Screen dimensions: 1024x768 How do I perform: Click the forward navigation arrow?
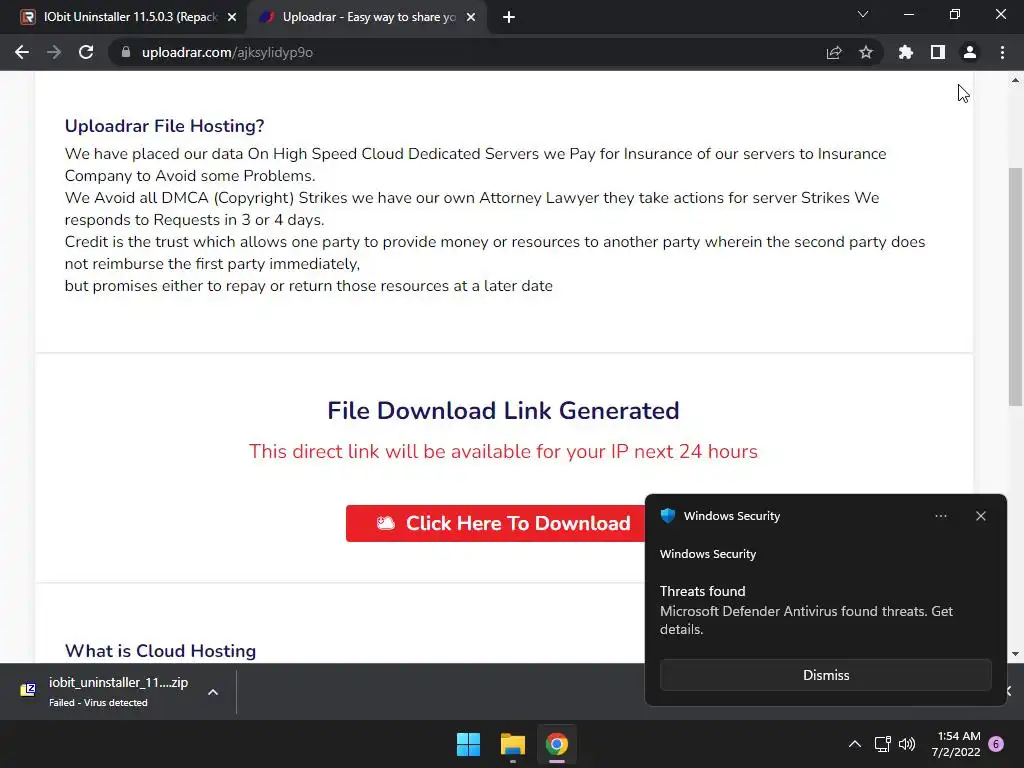[x=54, y=52]
